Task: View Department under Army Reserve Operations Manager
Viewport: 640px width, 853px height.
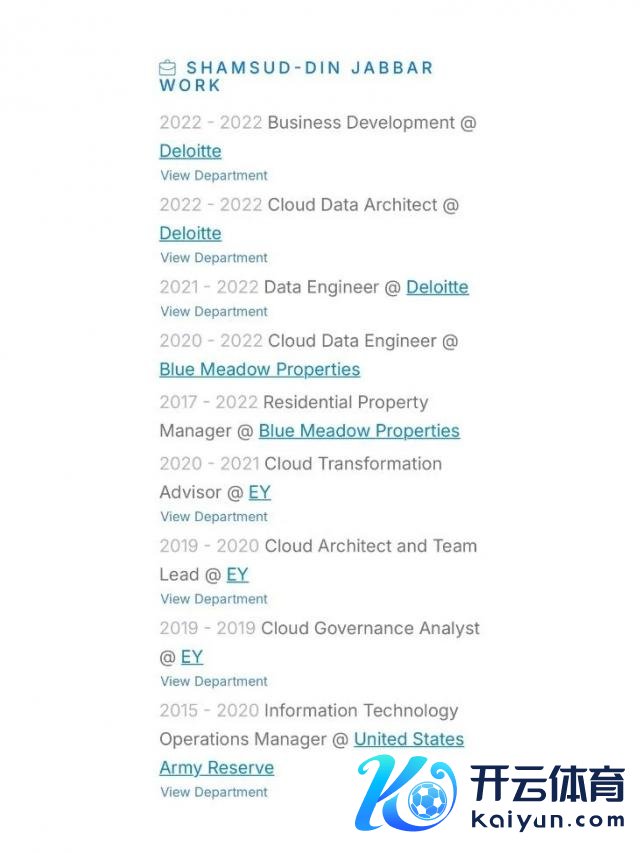Action: click(214, 792)
